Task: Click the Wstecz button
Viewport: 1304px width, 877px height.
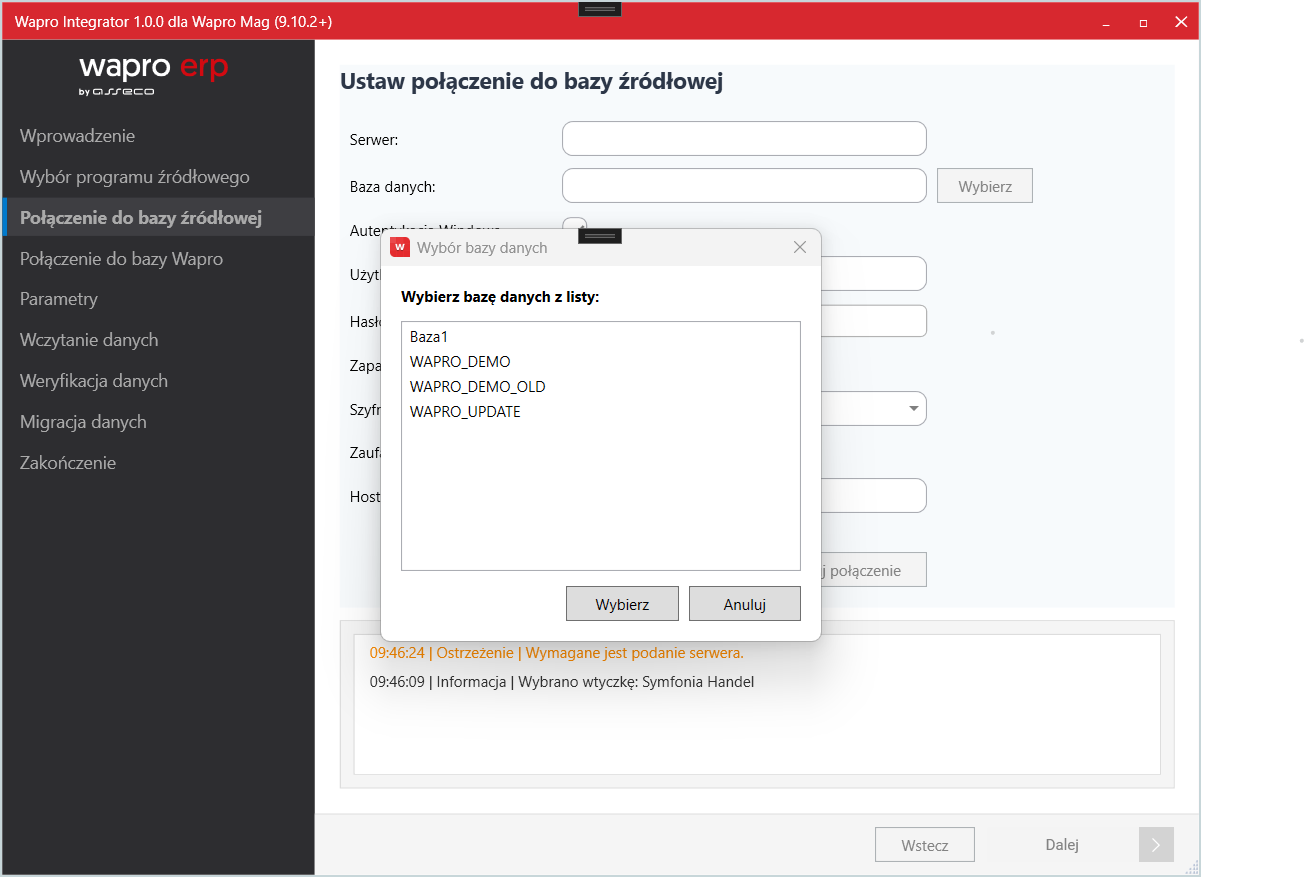Action: pos(924,845)
